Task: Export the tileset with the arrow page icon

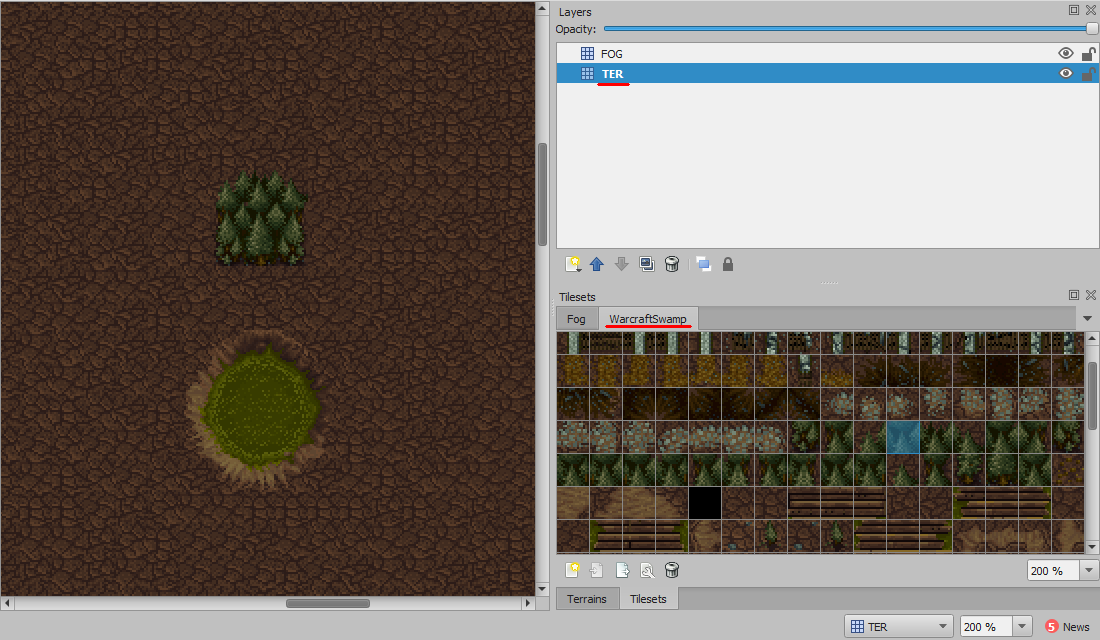Action: click(622, 570)
